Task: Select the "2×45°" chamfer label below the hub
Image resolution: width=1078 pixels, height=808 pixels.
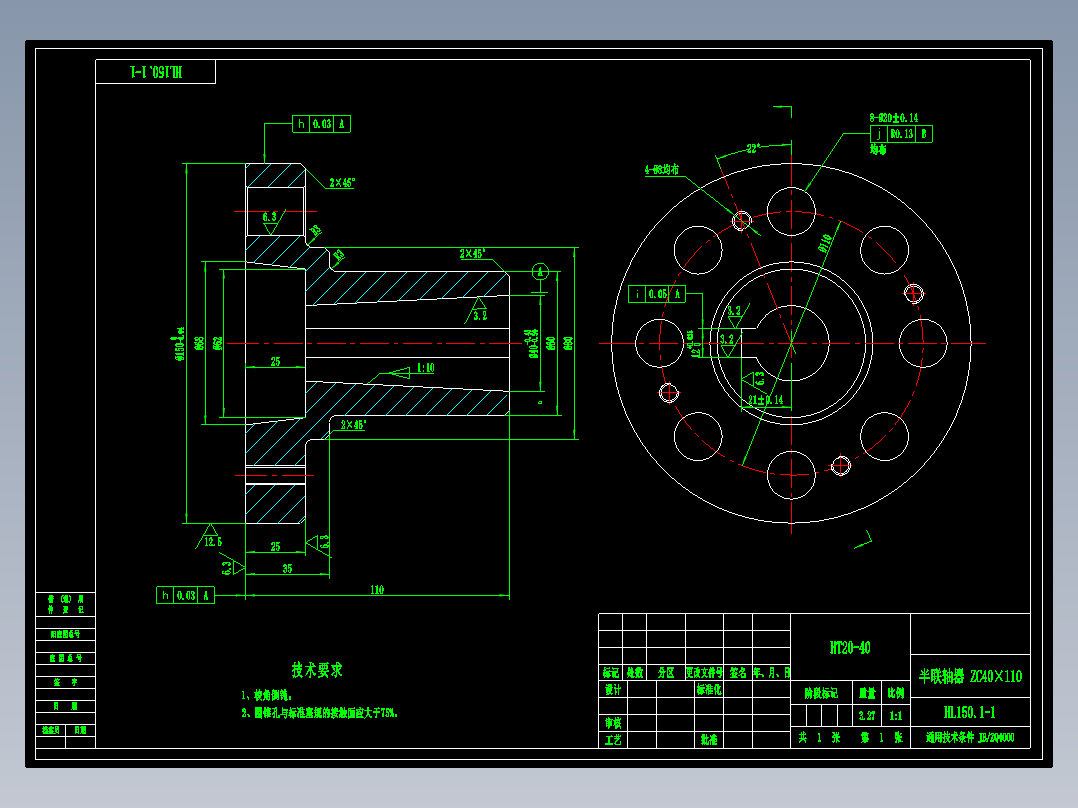Action: click(353, 425)
